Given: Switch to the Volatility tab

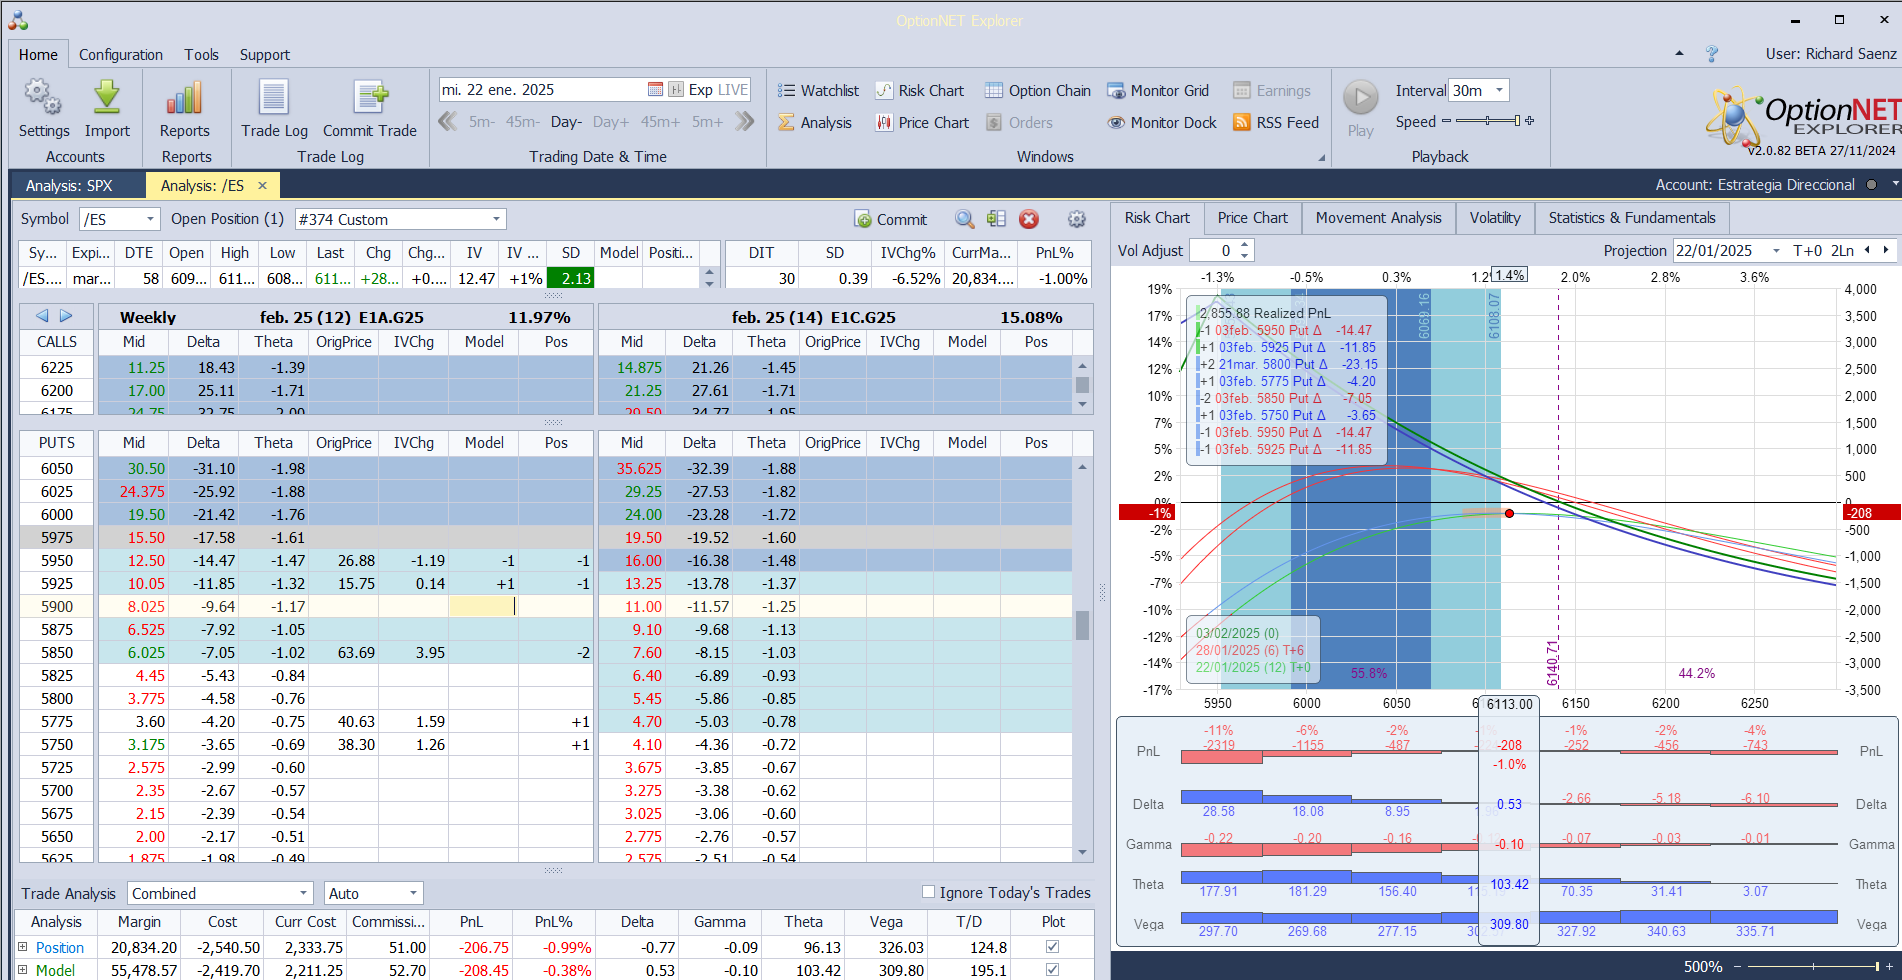Looking at the screenshot, I should coord(1495,218).
